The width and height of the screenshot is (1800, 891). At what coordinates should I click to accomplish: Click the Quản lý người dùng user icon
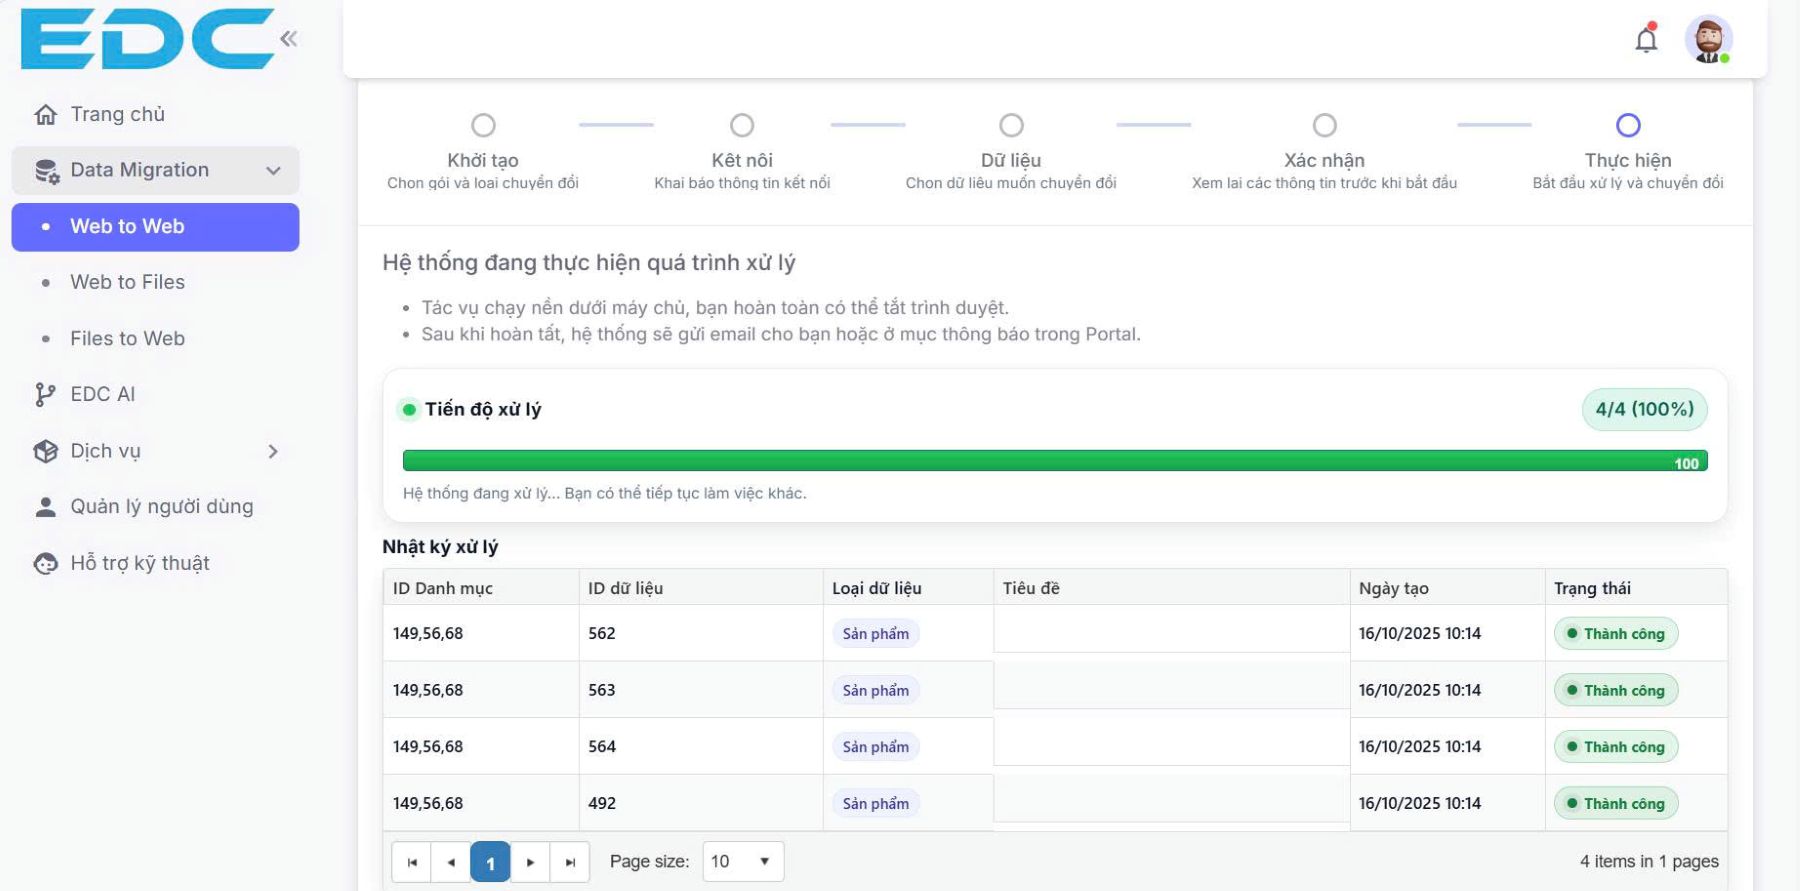pos(46,507)
